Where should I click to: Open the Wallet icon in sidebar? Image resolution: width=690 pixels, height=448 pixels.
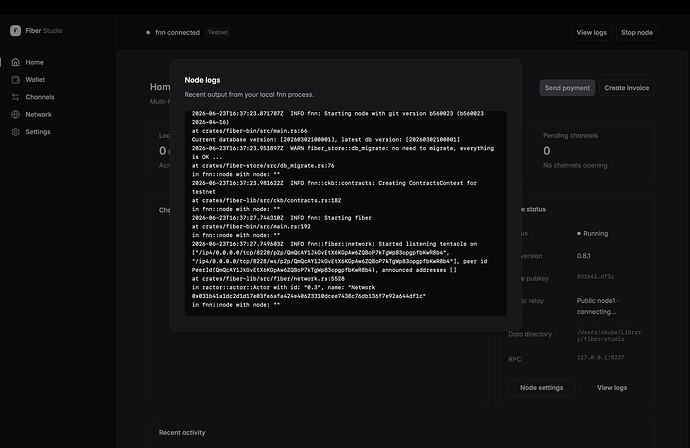15,80
